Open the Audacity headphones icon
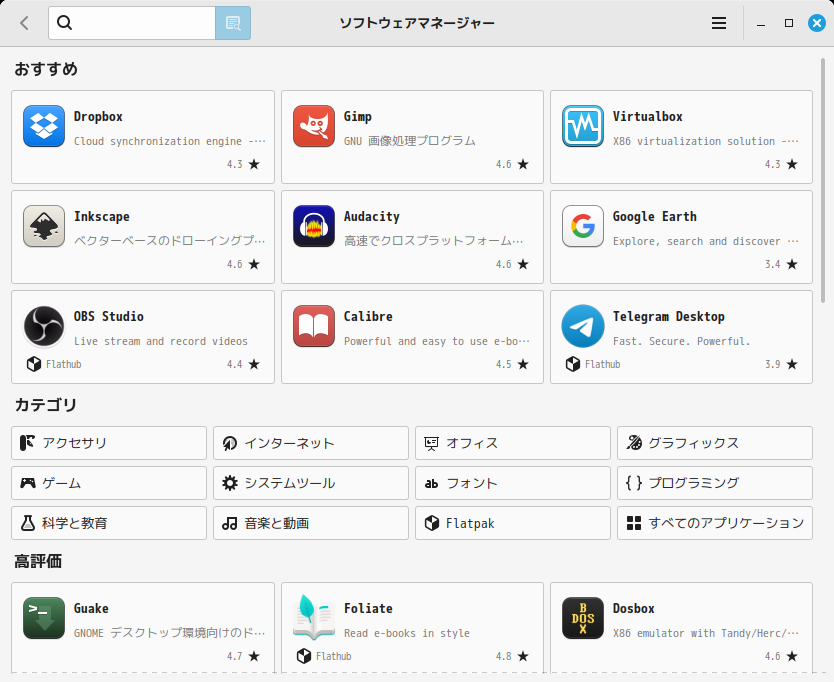 [314, 226]
